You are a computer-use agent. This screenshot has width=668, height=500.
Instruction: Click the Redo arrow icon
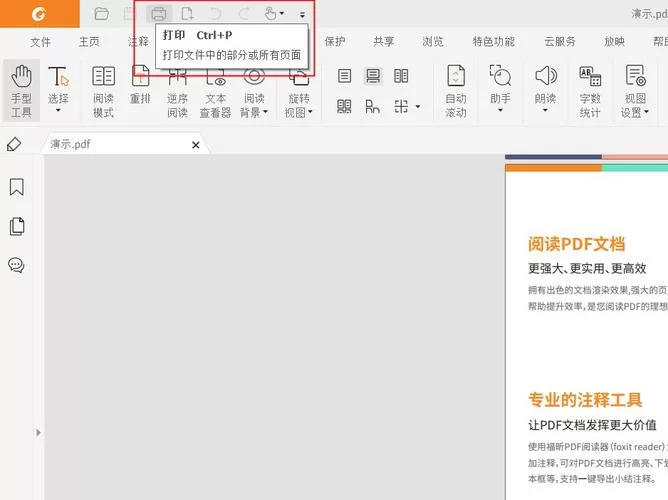pos(244,14)
